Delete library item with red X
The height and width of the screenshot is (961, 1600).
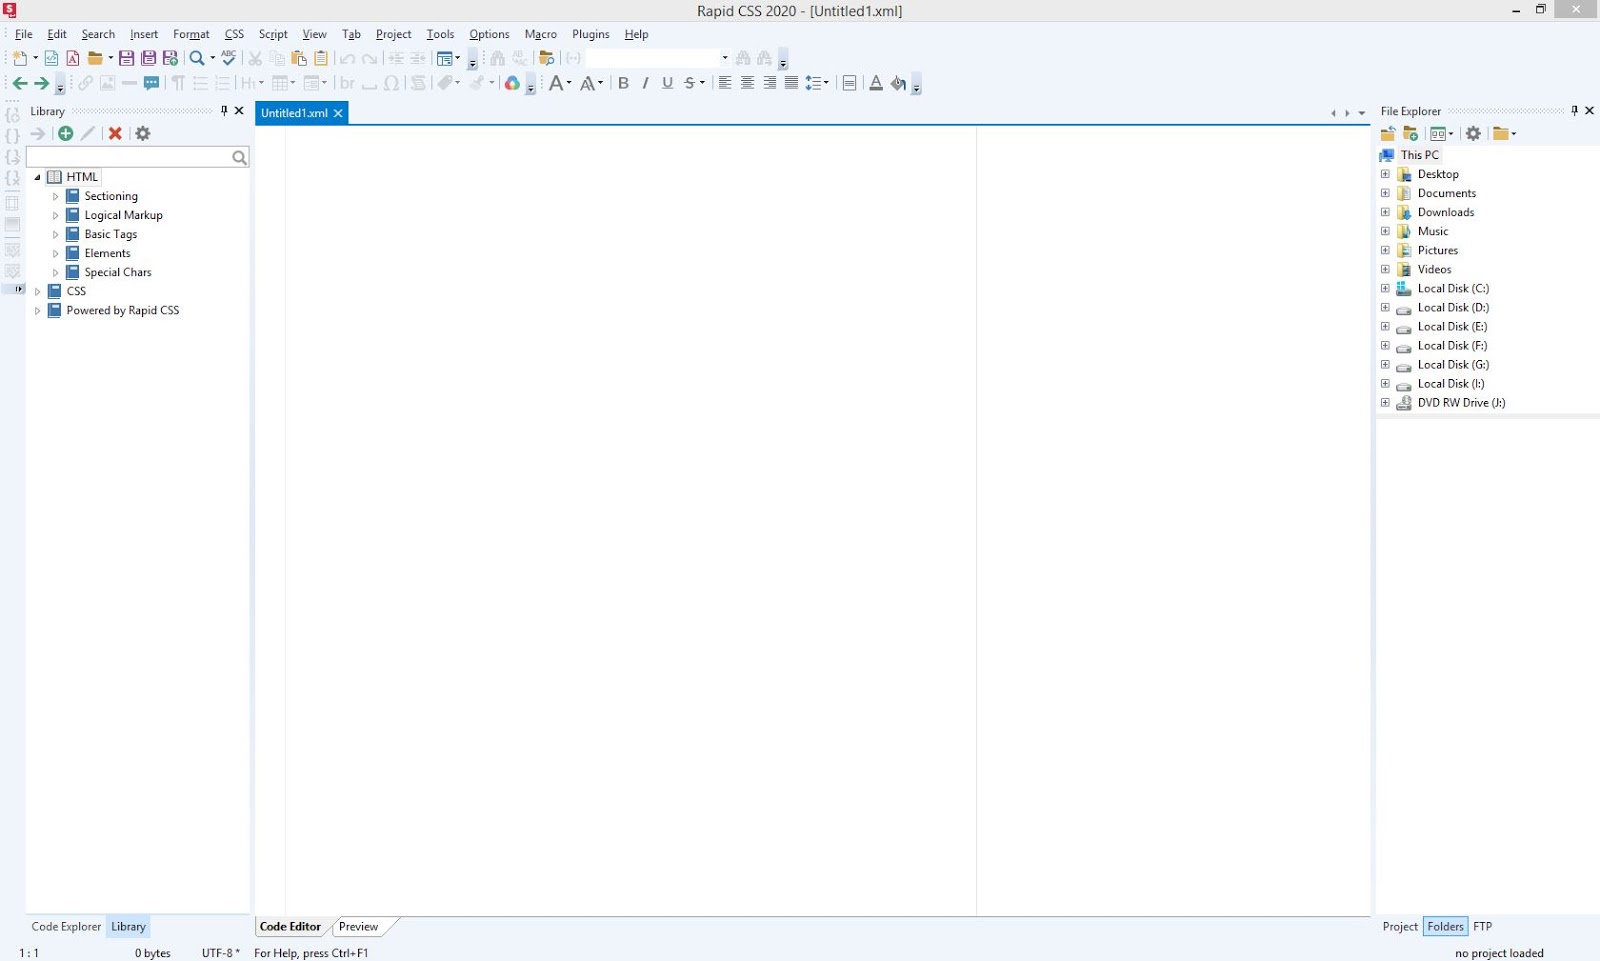tap(115, 133)
